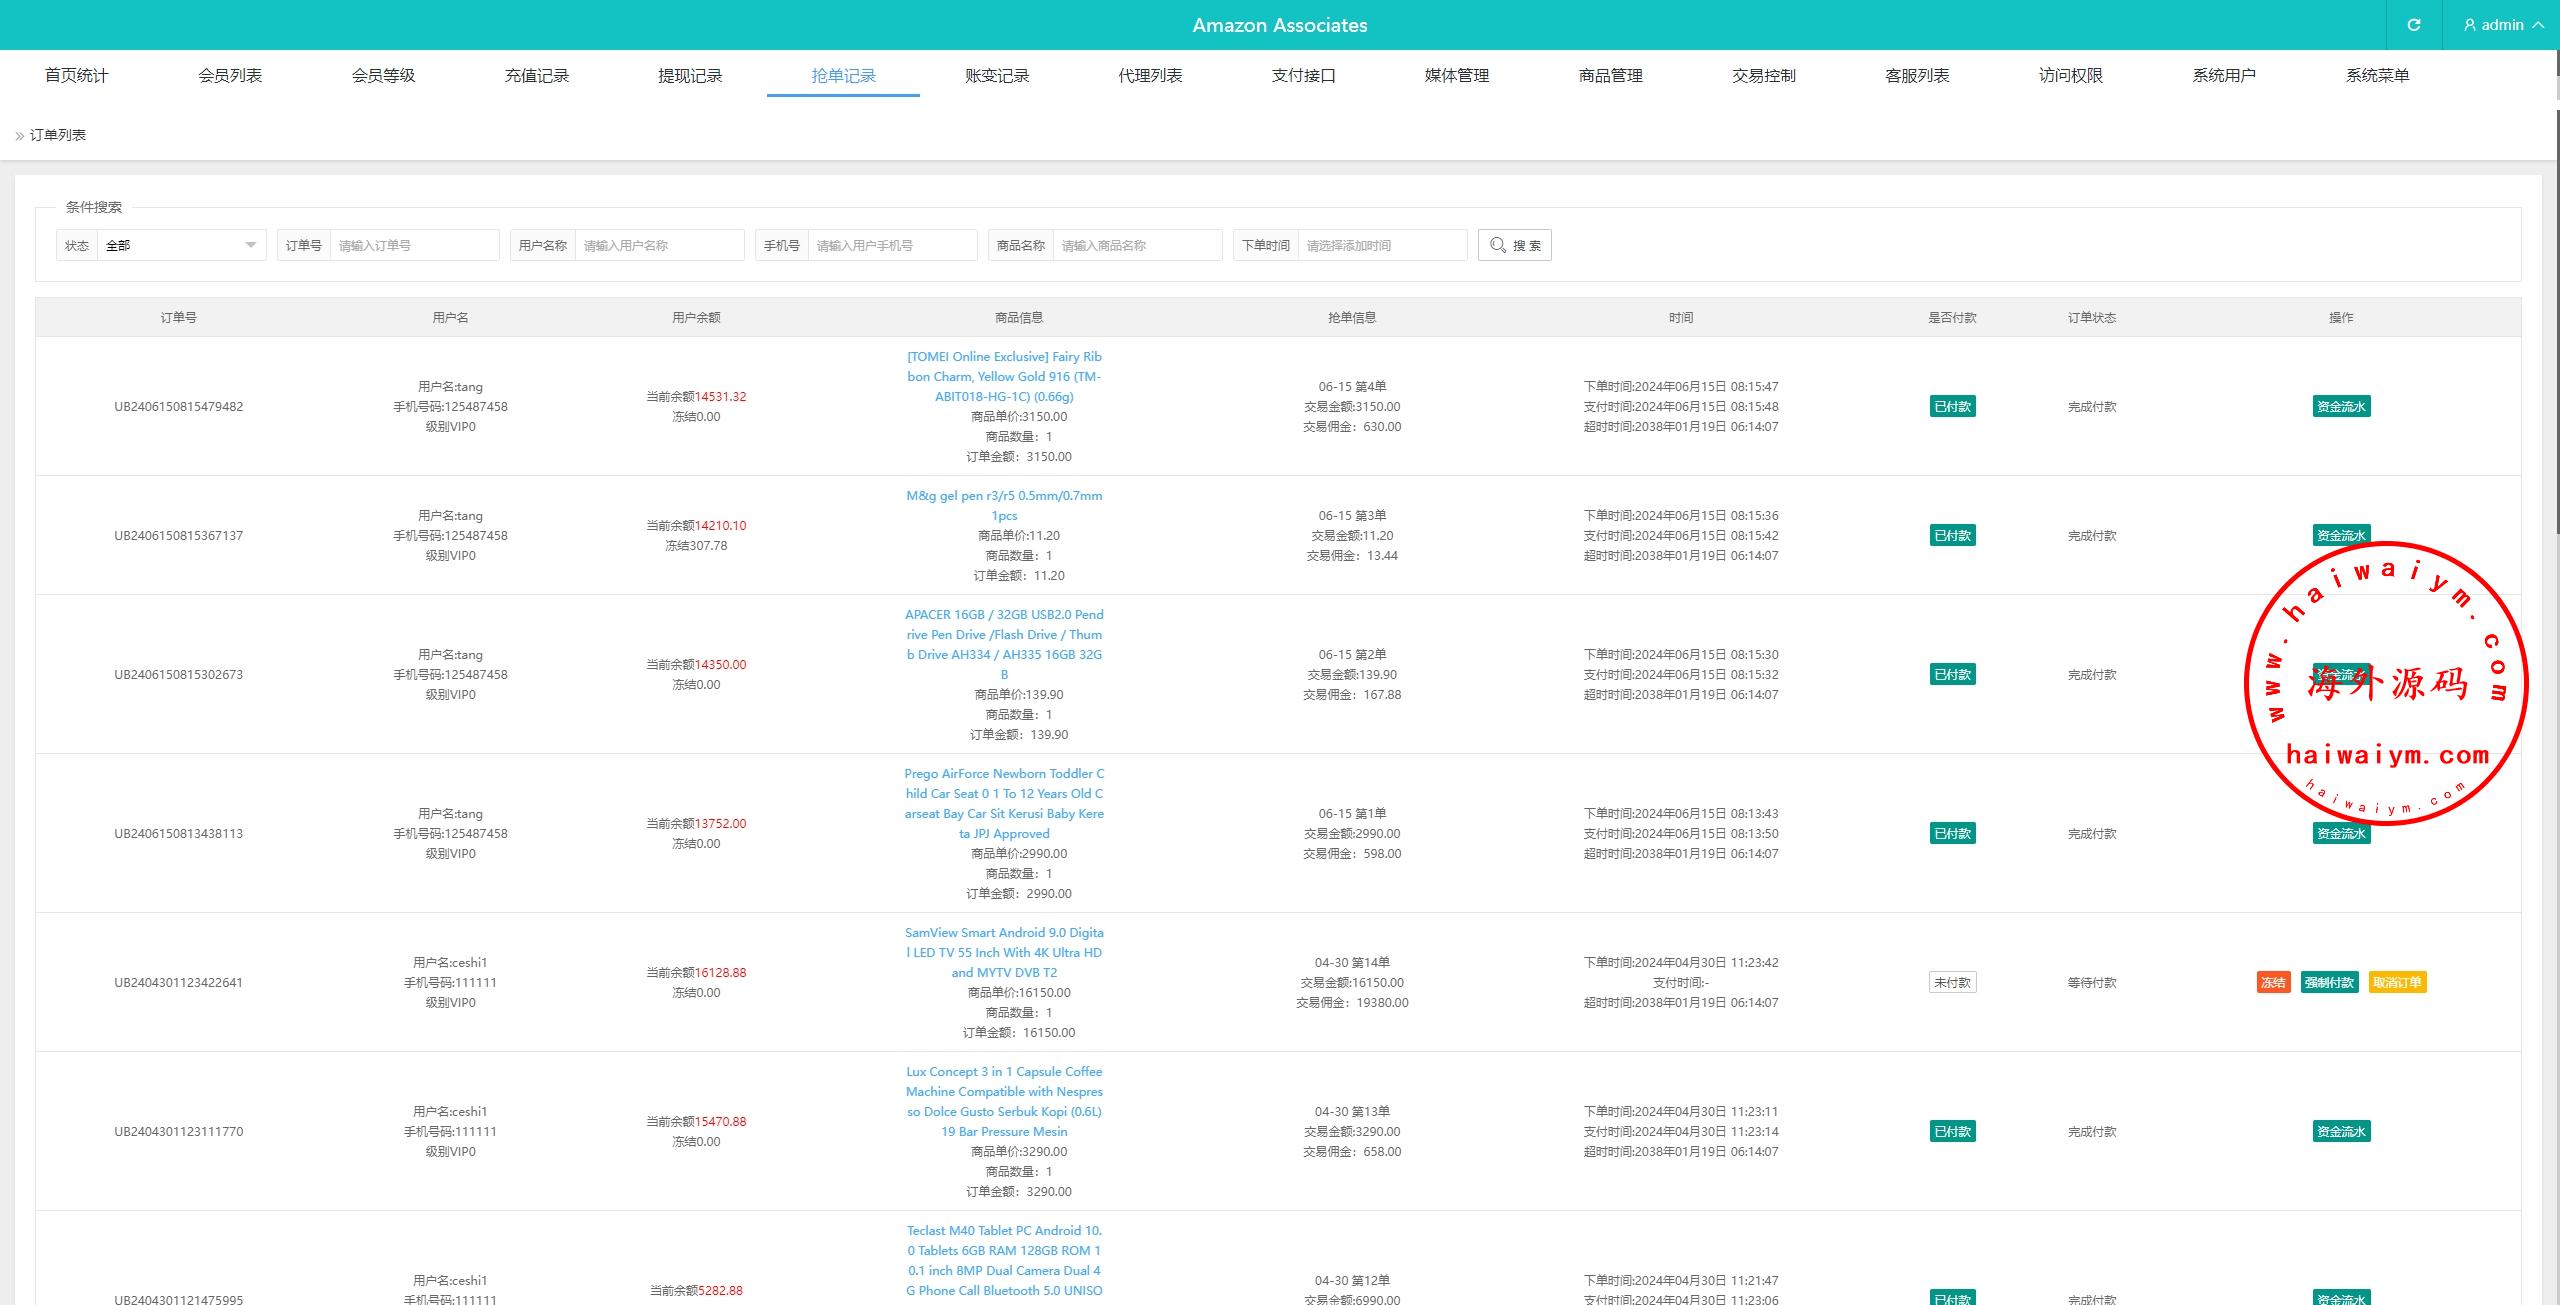The image size is (2560, 1305).
Task: Expand the 状态 status dropdown
Action: (181, 245)
